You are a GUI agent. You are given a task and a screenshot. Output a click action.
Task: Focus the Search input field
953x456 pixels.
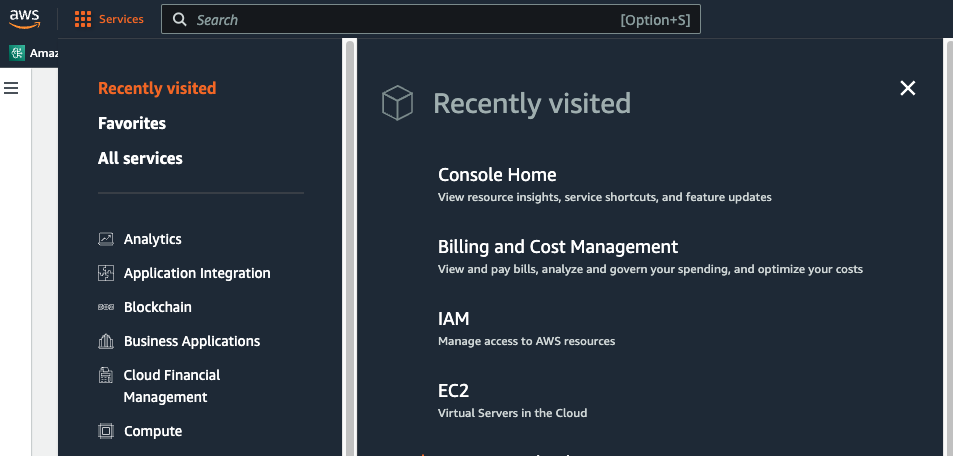[x=430, y=19]
